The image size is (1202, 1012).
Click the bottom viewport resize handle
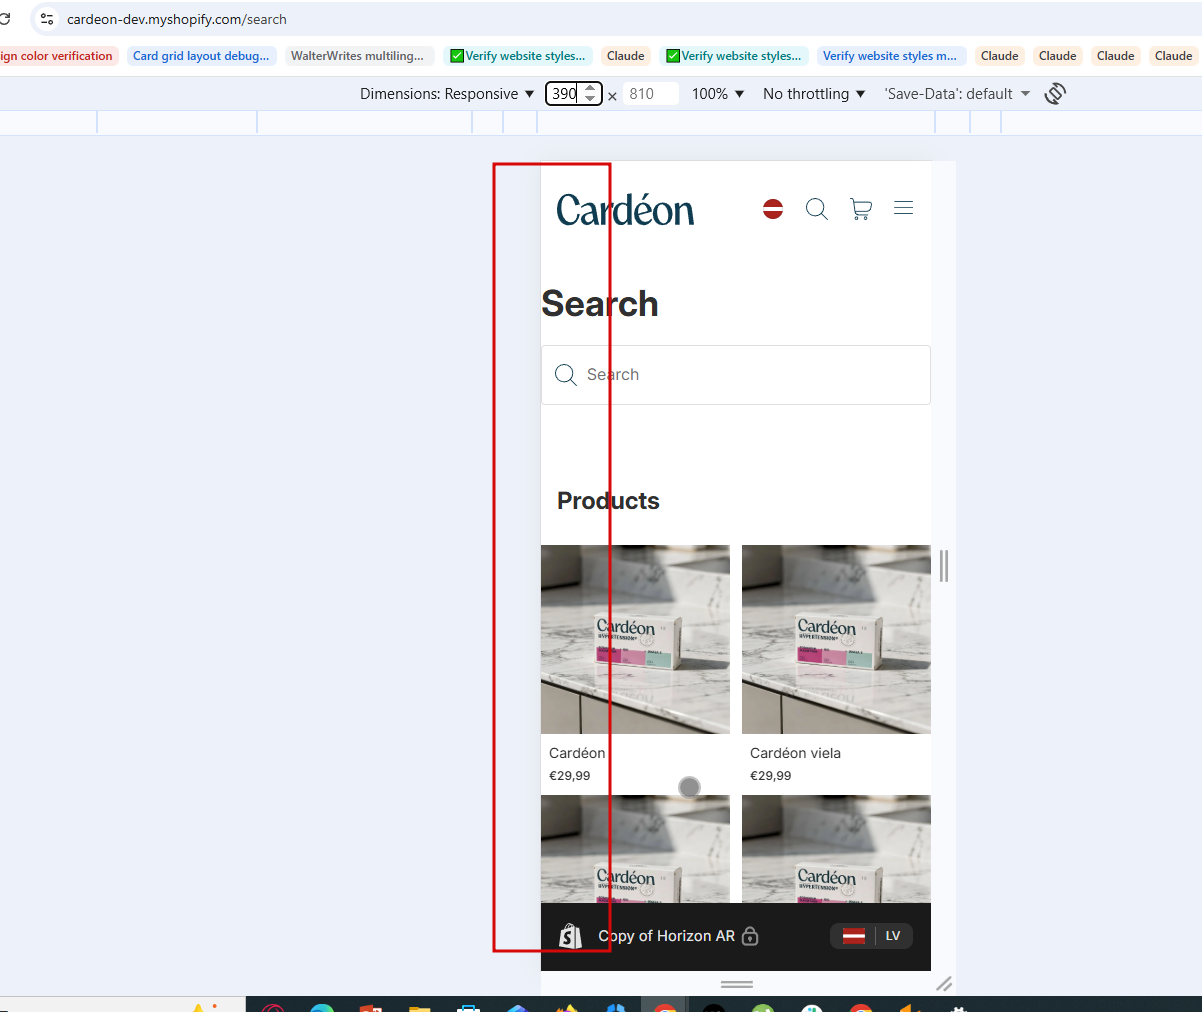tap(737, 984)
